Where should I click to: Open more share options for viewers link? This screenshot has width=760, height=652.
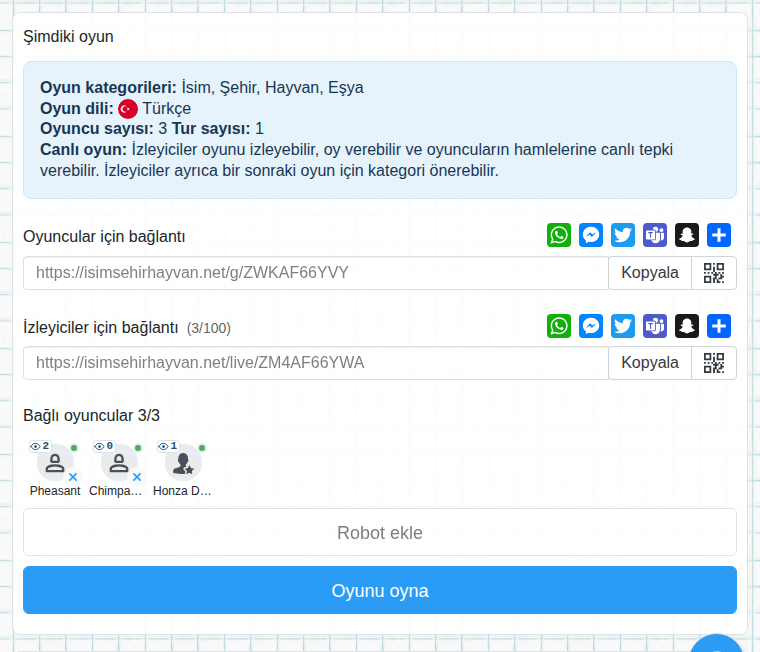[x=719, y=326]
